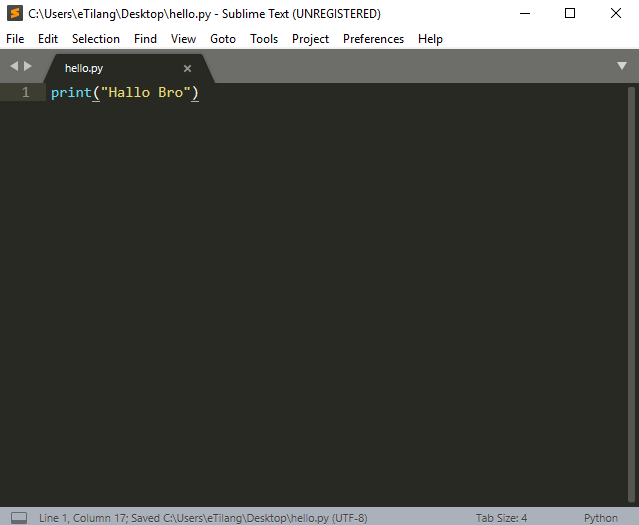Screen dimensions: 639x525
Task: Click the Line 1, Column 17 status text
Action: pos(83,518)
